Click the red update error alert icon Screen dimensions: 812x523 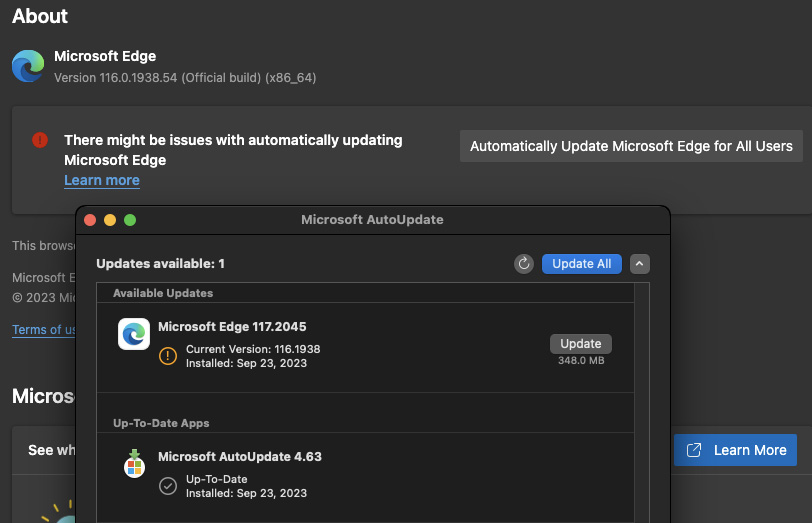[x=40, y=140]
